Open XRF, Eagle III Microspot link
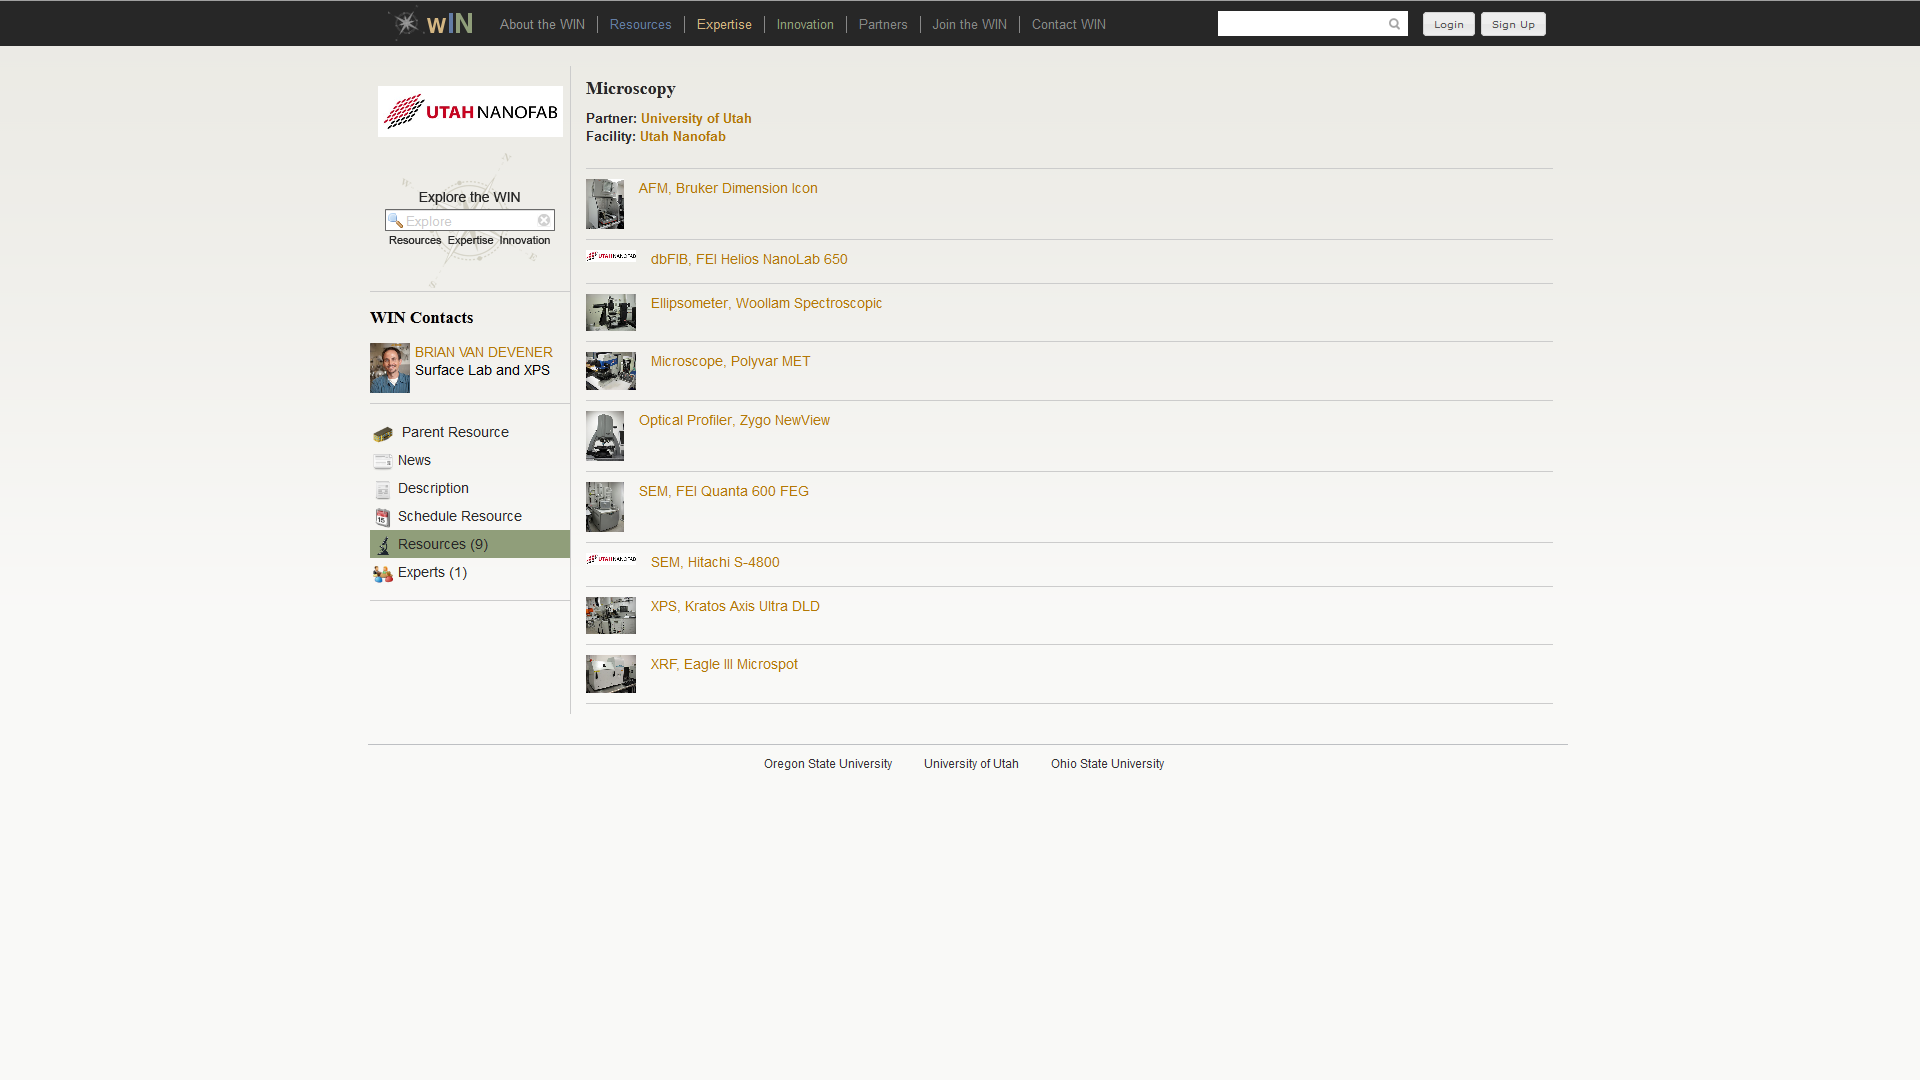The height and width of the screenshot is (1080, 1920). [x=724, y=664]
